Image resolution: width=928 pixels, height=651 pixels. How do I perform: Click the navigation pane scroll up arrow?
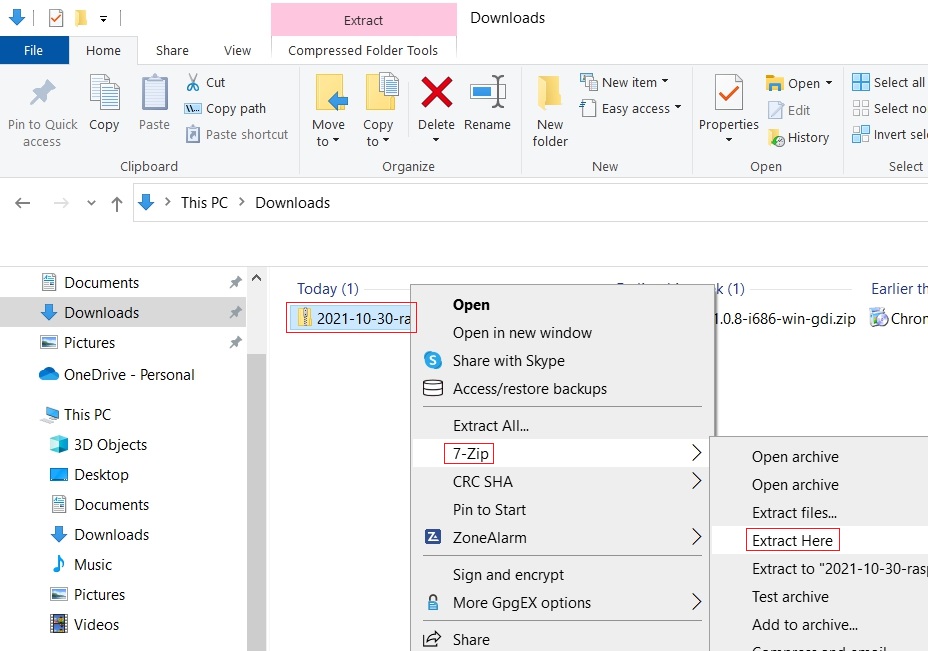point(256,278)
